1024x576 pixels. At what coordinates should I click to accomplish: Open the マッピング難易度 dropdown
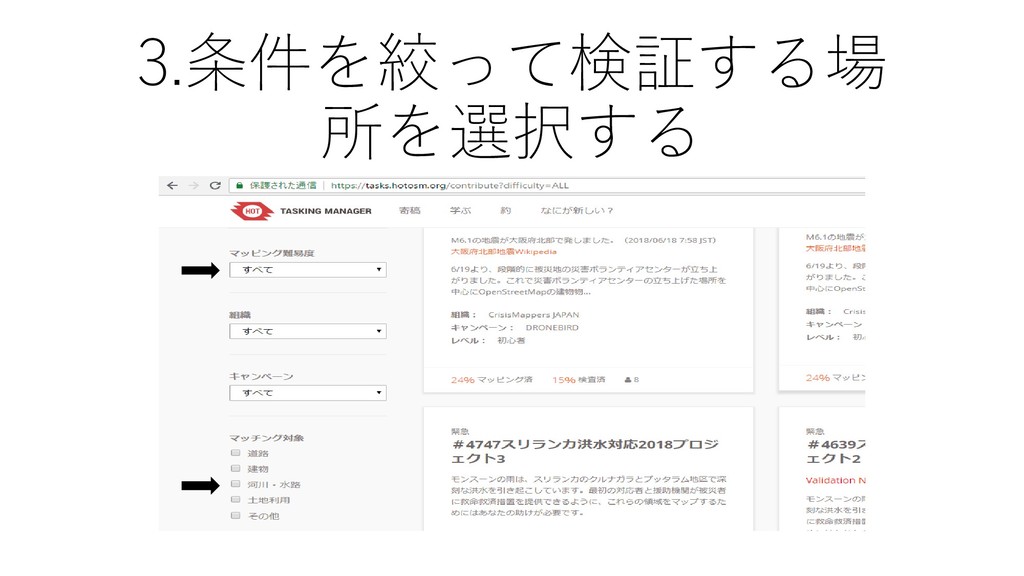(308, 270)
